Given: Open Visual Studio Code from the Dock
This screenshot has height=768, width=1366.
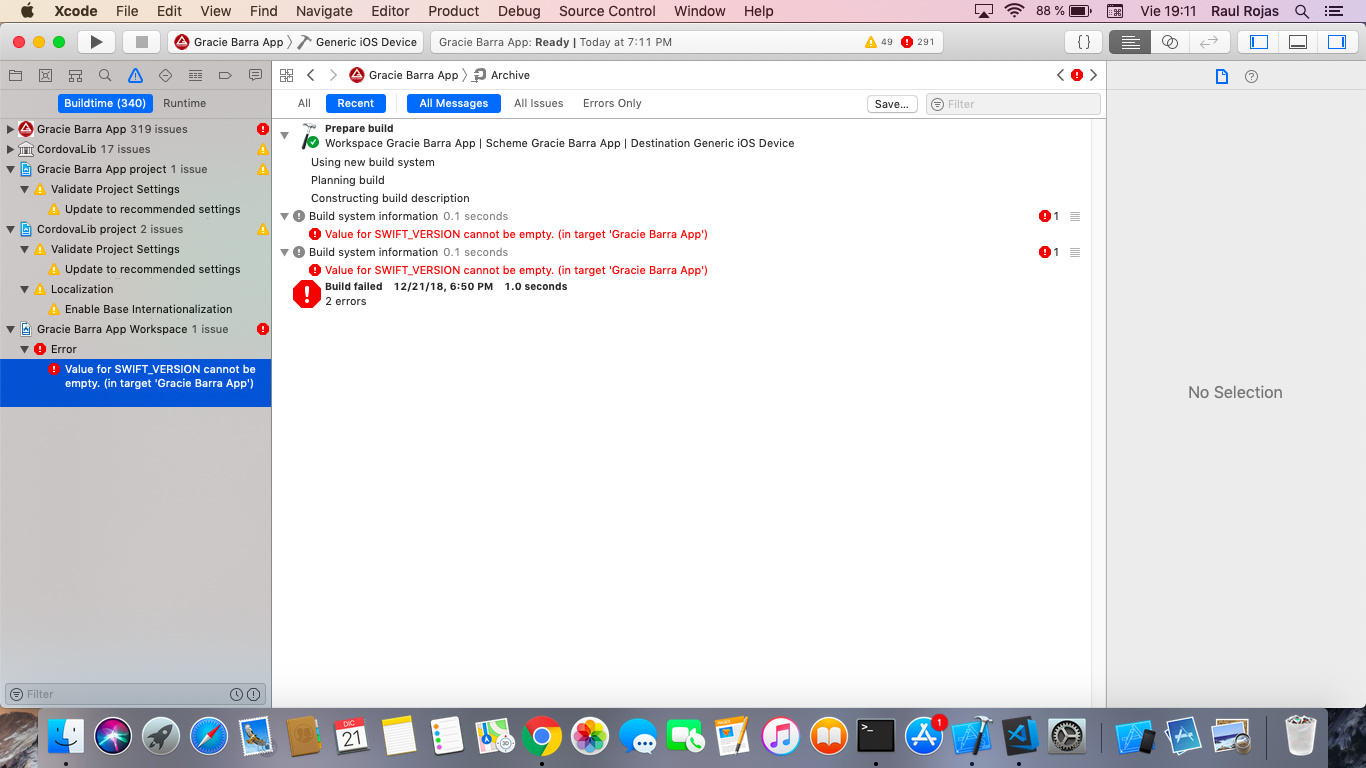Looking at the screenshot, I should 1019,738.
